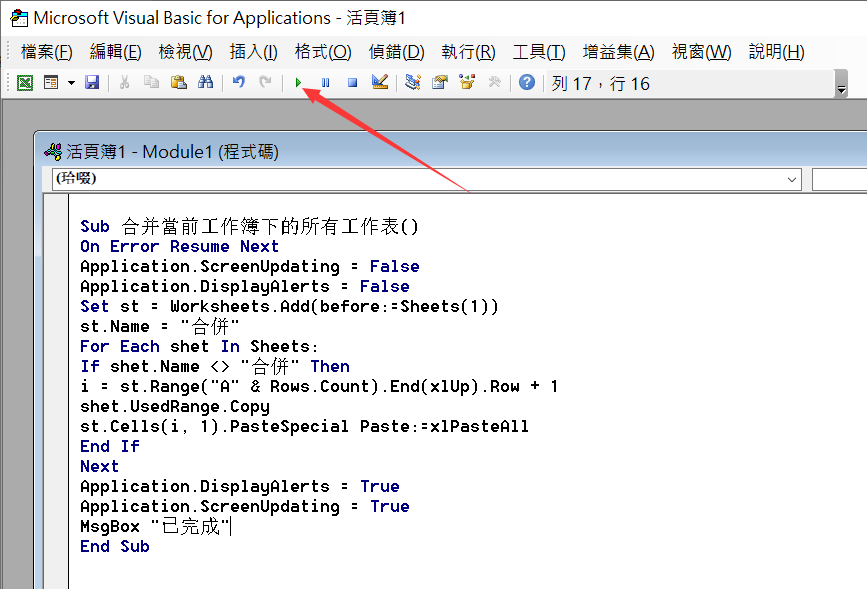
Task: Open the 格式(O) menu
Action: (x=323, y=52)
